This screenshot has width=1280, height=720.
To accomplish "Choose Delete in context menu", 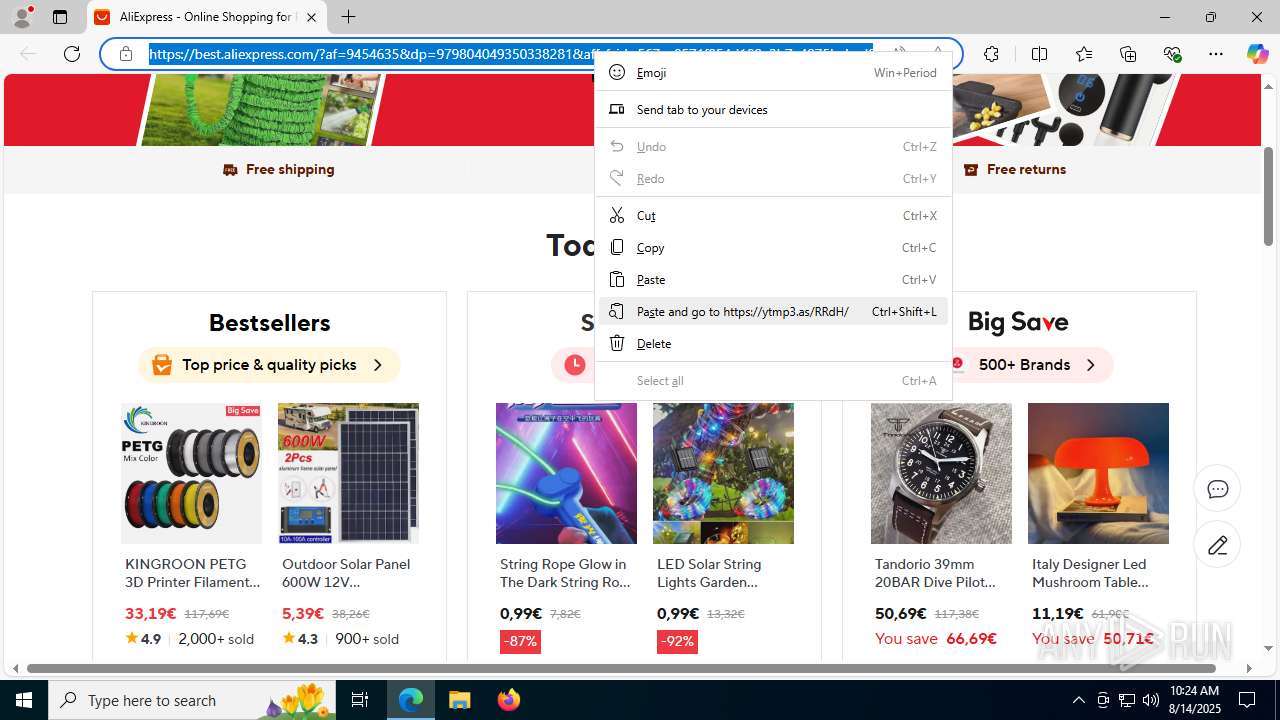I will coord(773,343).
